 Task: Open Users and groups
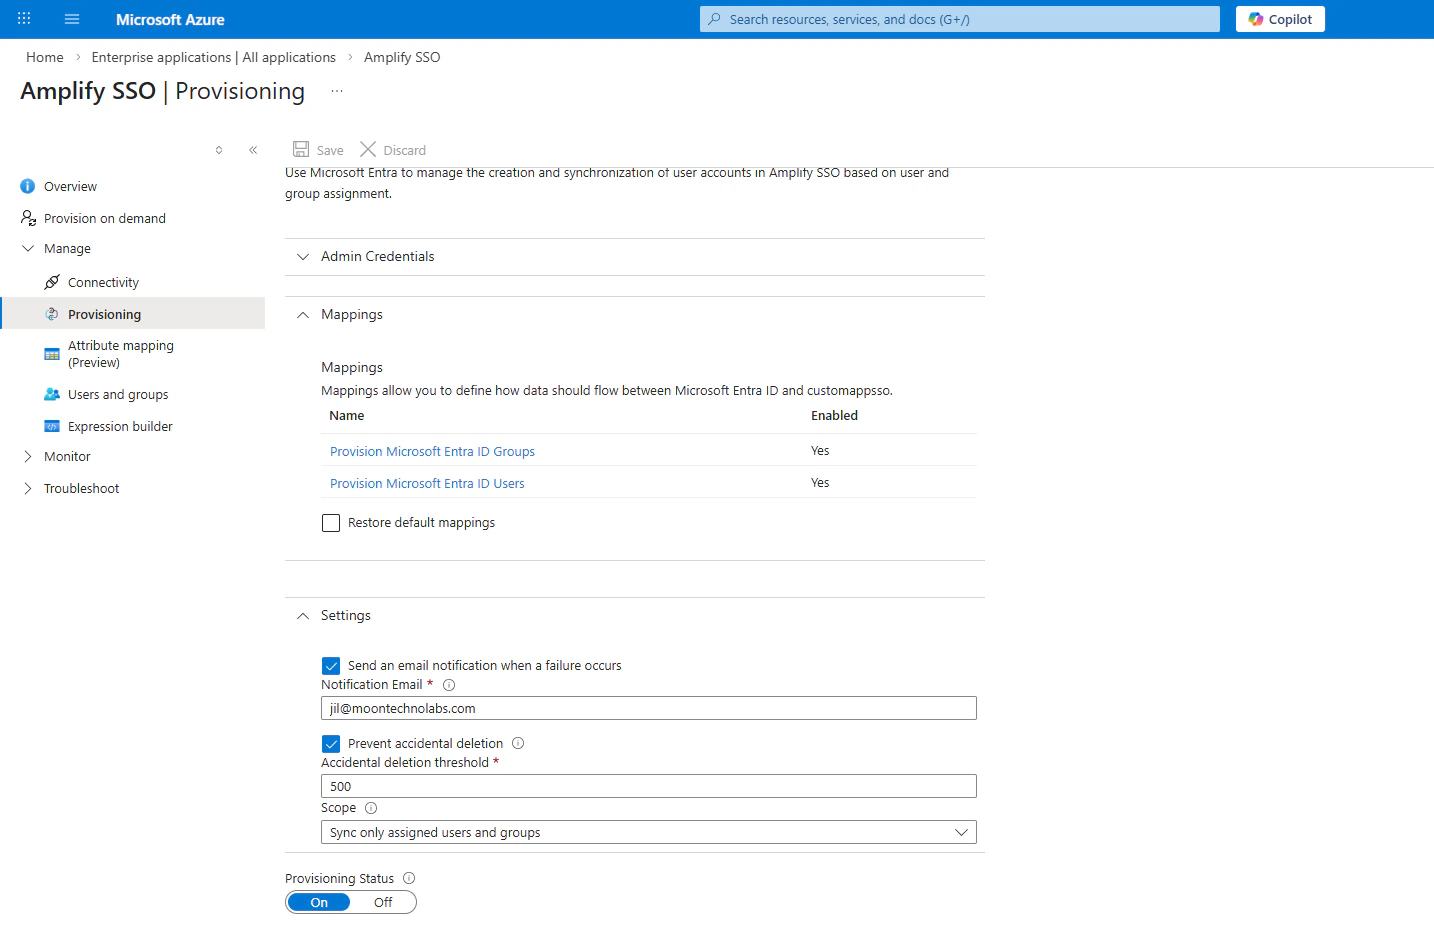(x=118, y=394)
